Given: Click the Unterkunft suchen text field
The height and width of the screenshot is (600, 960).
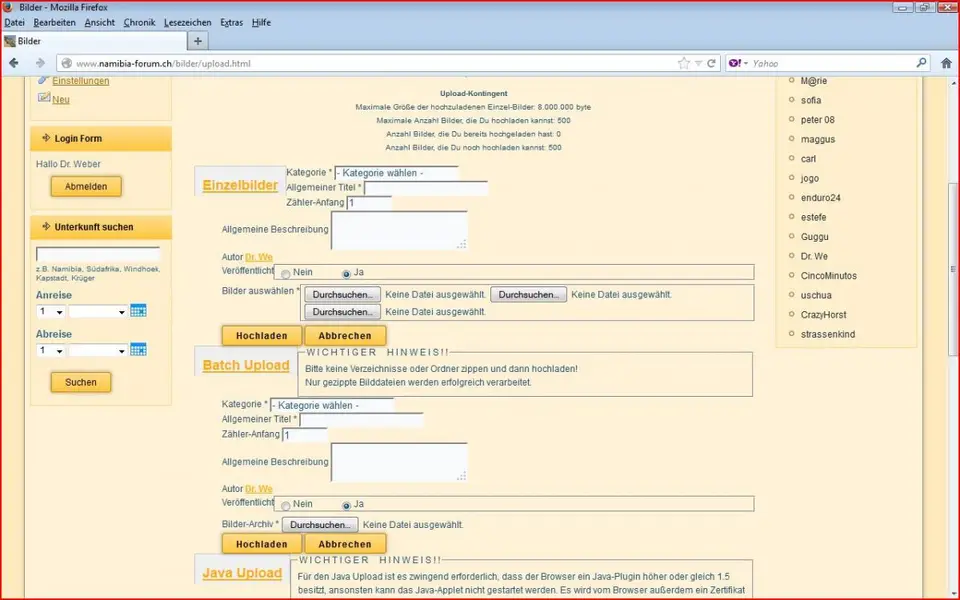Looking at the screenshot, I should 98,254.
